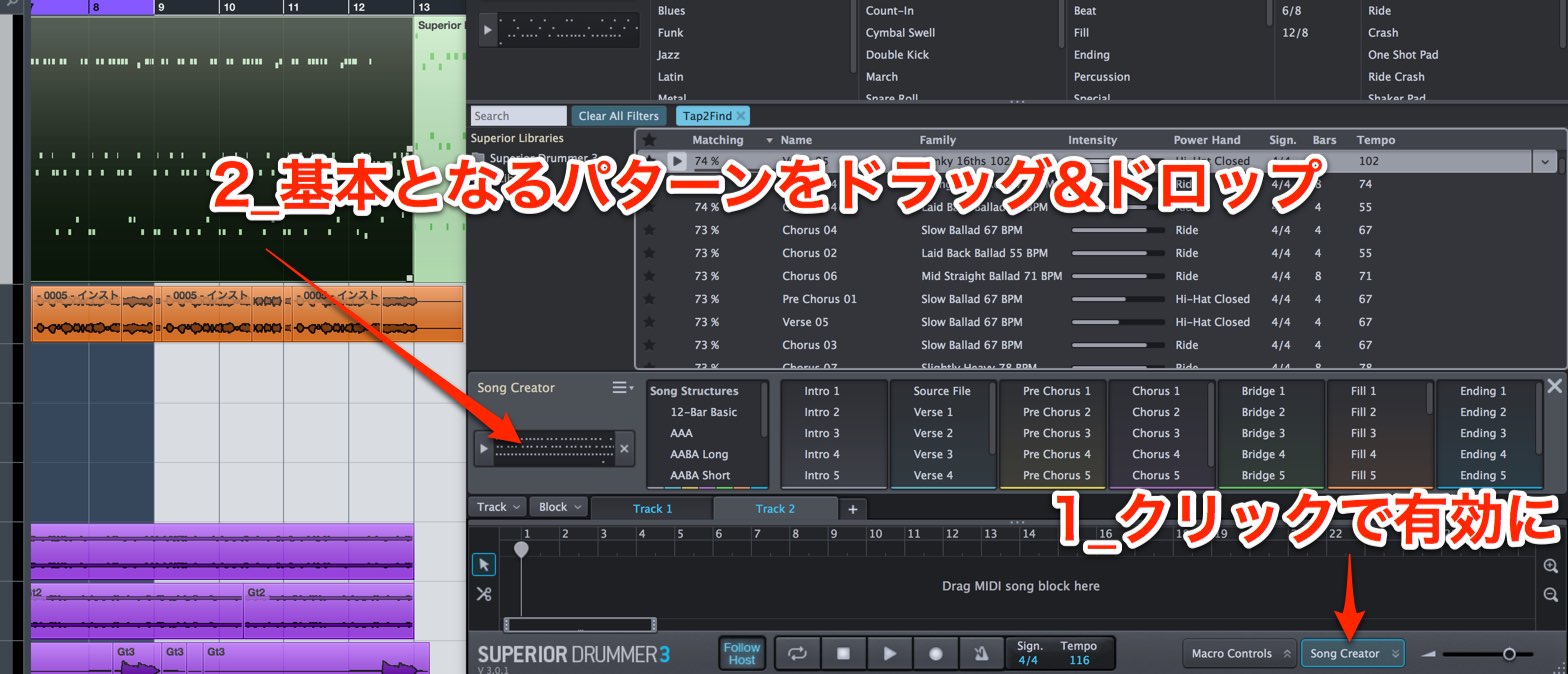Click the Clear All Filters button
Image resolution: width=1568 pixels, height=674 pixels.
619,116
